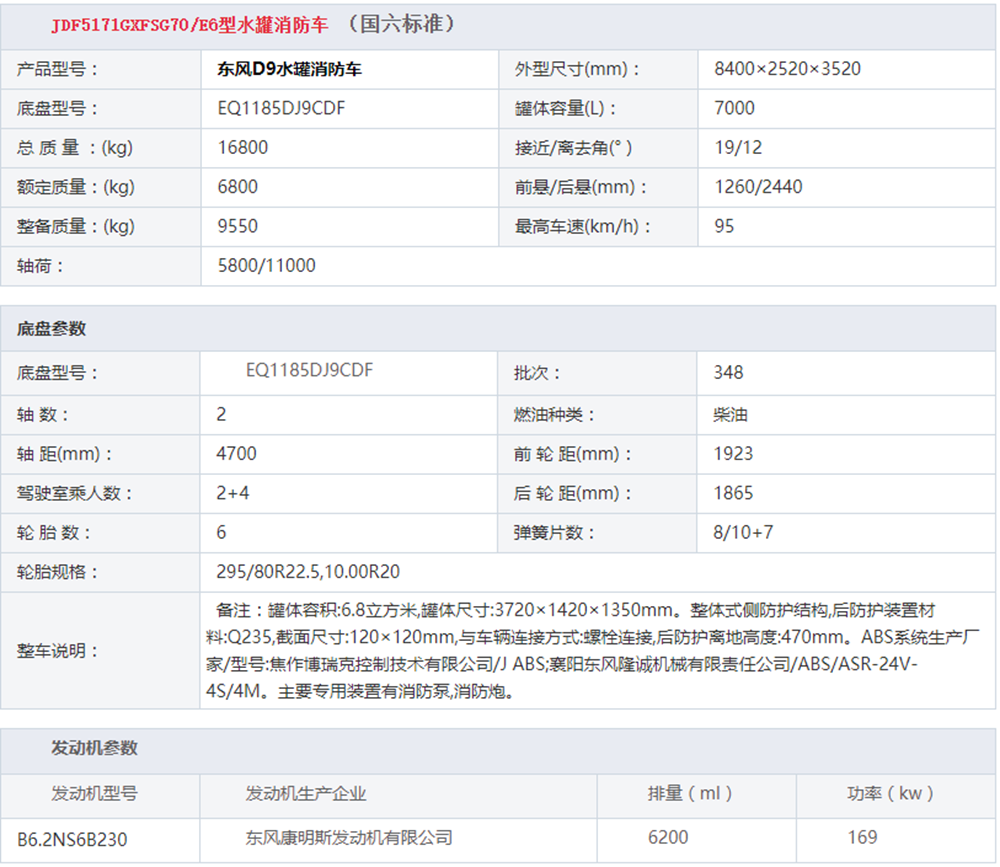The width and height of the screenshot is (1000, 867).
Task: Select the 外型尺寸(mm) label
Action: point(577,69)
